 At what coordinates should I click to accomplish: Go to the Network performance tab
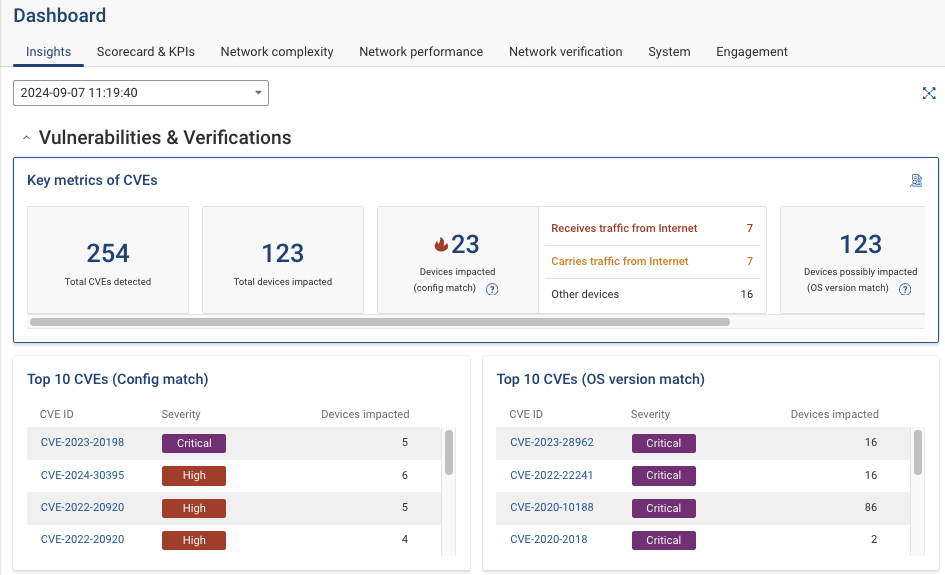(421, 52)
